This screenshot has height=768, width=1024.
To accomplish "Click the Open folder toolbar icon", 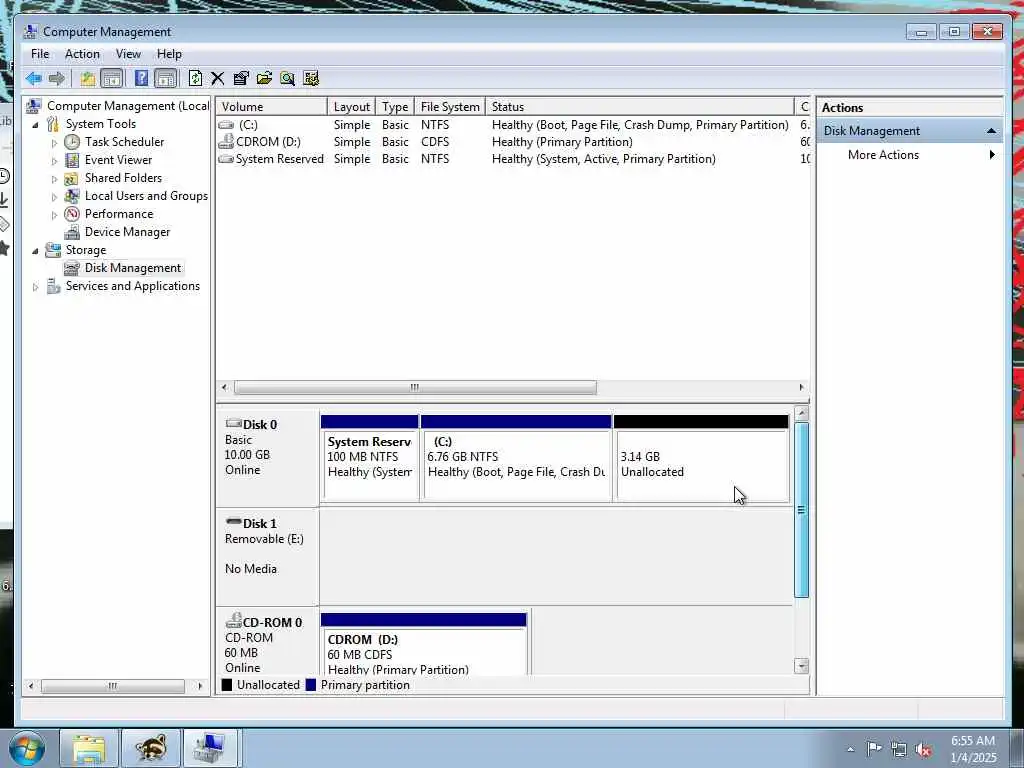I will 264,79.
